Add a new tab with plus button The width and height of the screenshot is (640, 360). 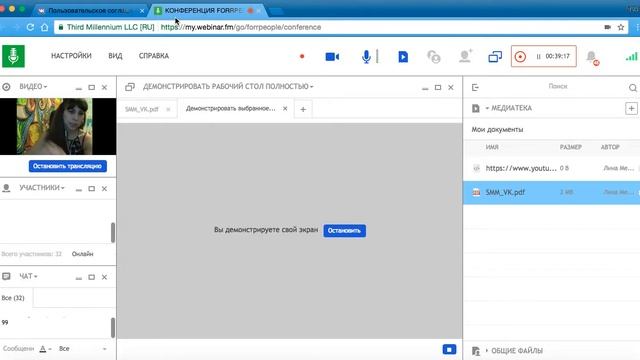303,109
